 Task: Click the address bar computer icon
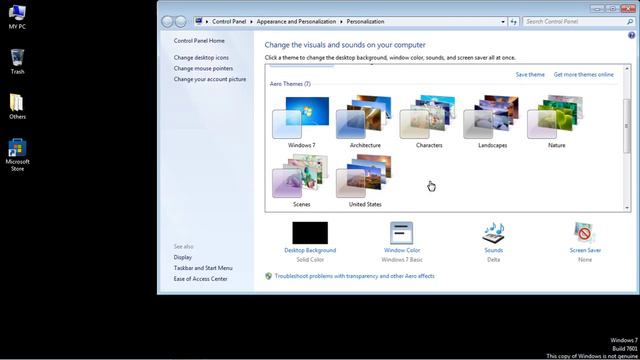[199, 21]
